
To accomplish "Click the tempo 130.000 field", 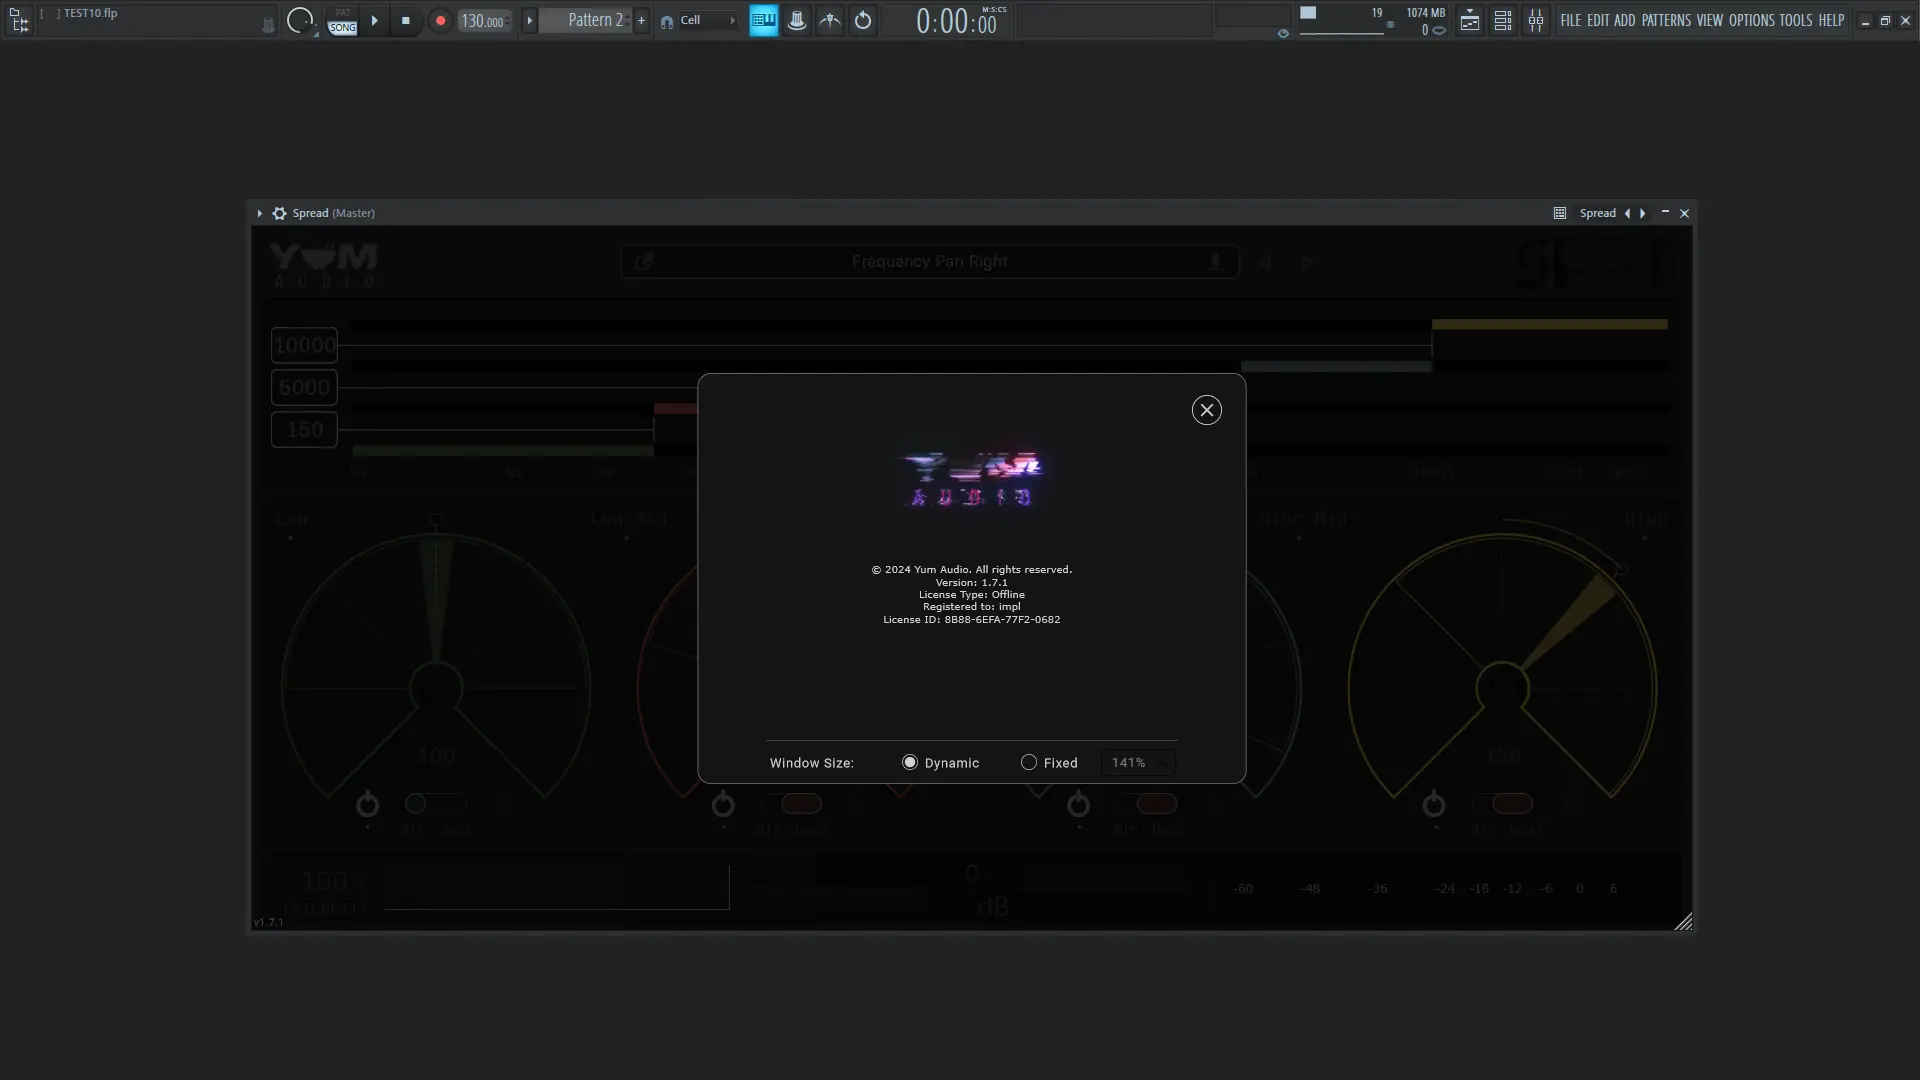I will tap(483, 20).
